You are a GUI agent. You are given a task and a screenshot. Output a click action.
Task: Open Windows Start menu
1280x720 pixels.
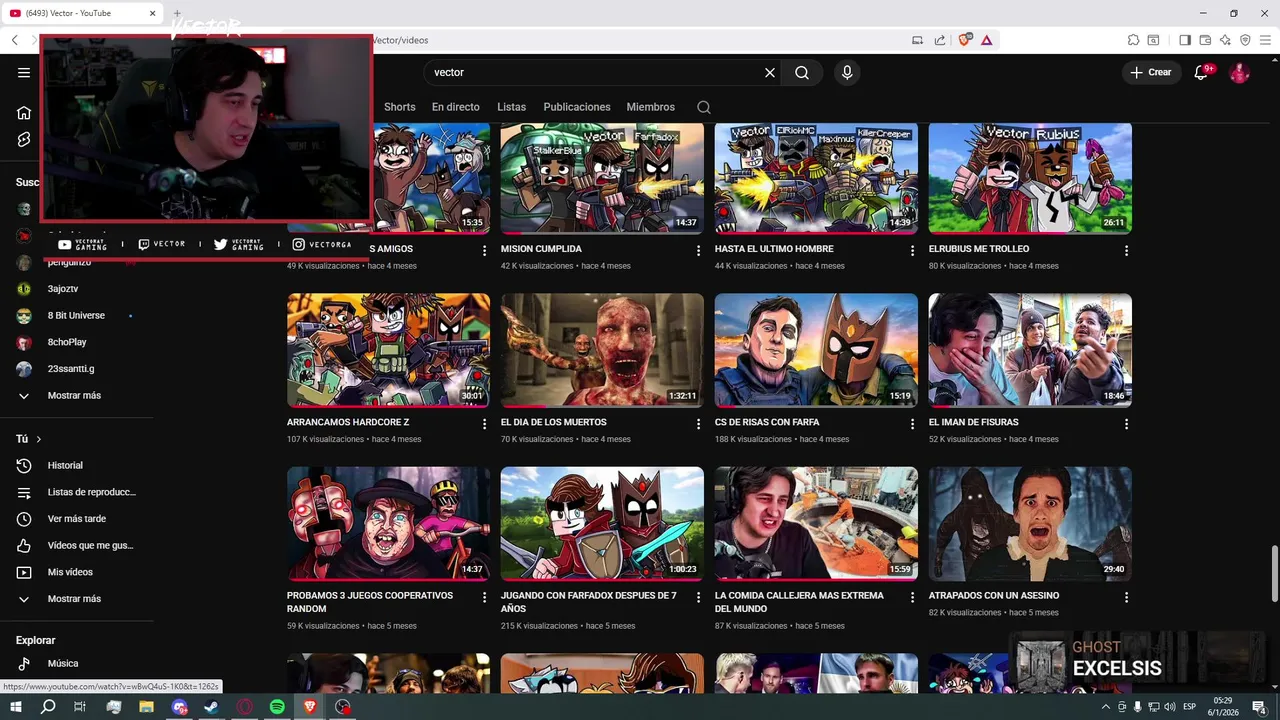point(15,707)
